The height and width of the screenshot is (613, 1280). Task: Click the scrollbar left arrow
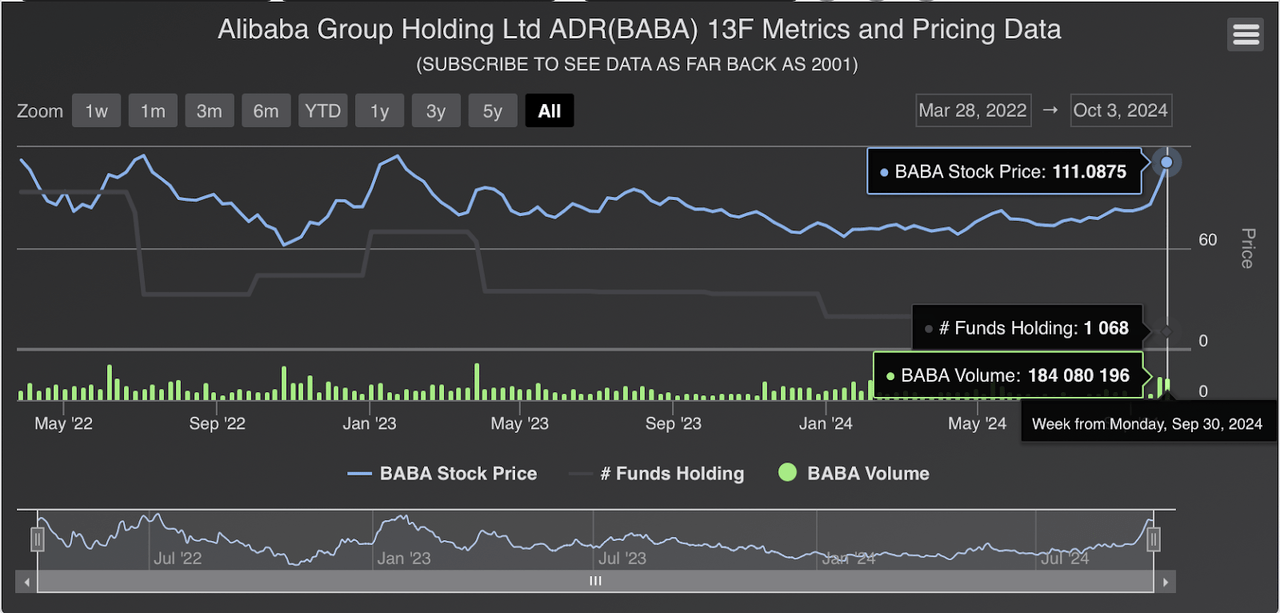(27, 581)
